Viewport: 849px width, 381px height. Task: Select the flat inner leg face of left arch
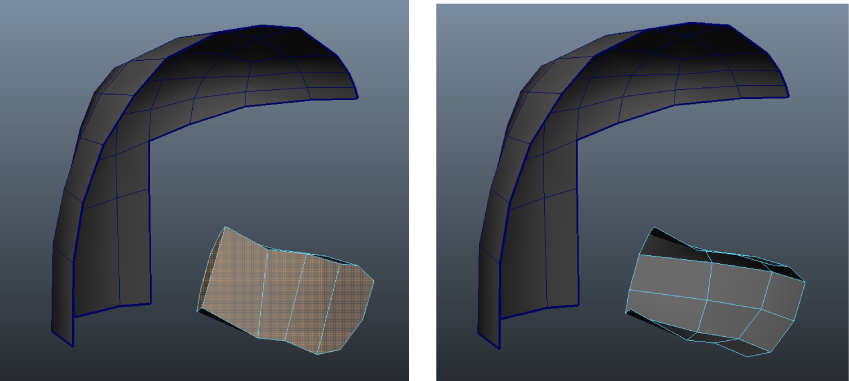(x=116, y=249)
